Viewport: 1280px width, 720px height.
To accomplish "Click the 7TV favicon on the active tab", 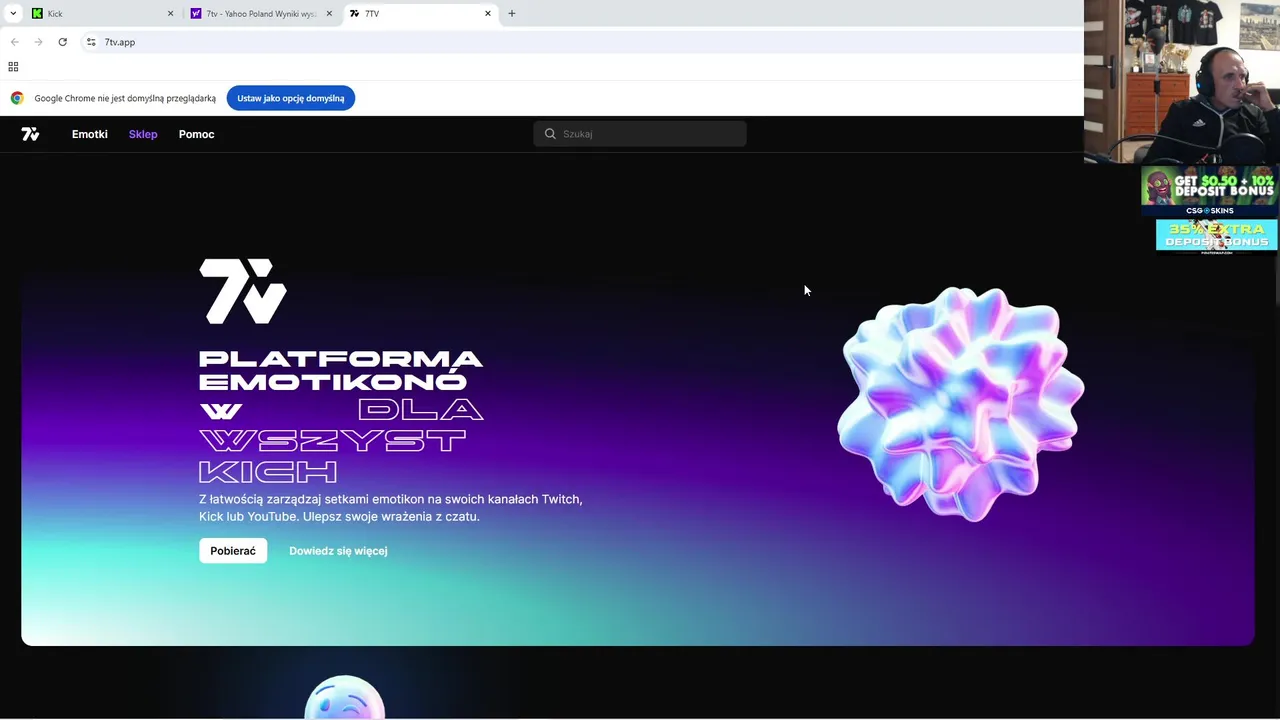I will click(354, 14).
